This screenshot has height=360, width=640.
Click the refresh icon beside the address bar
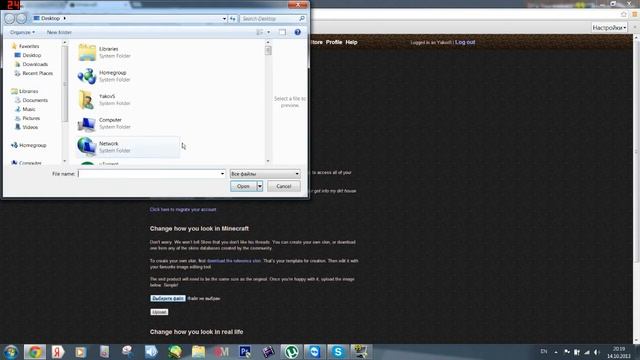pyautogui.click(x=233, y=18)
